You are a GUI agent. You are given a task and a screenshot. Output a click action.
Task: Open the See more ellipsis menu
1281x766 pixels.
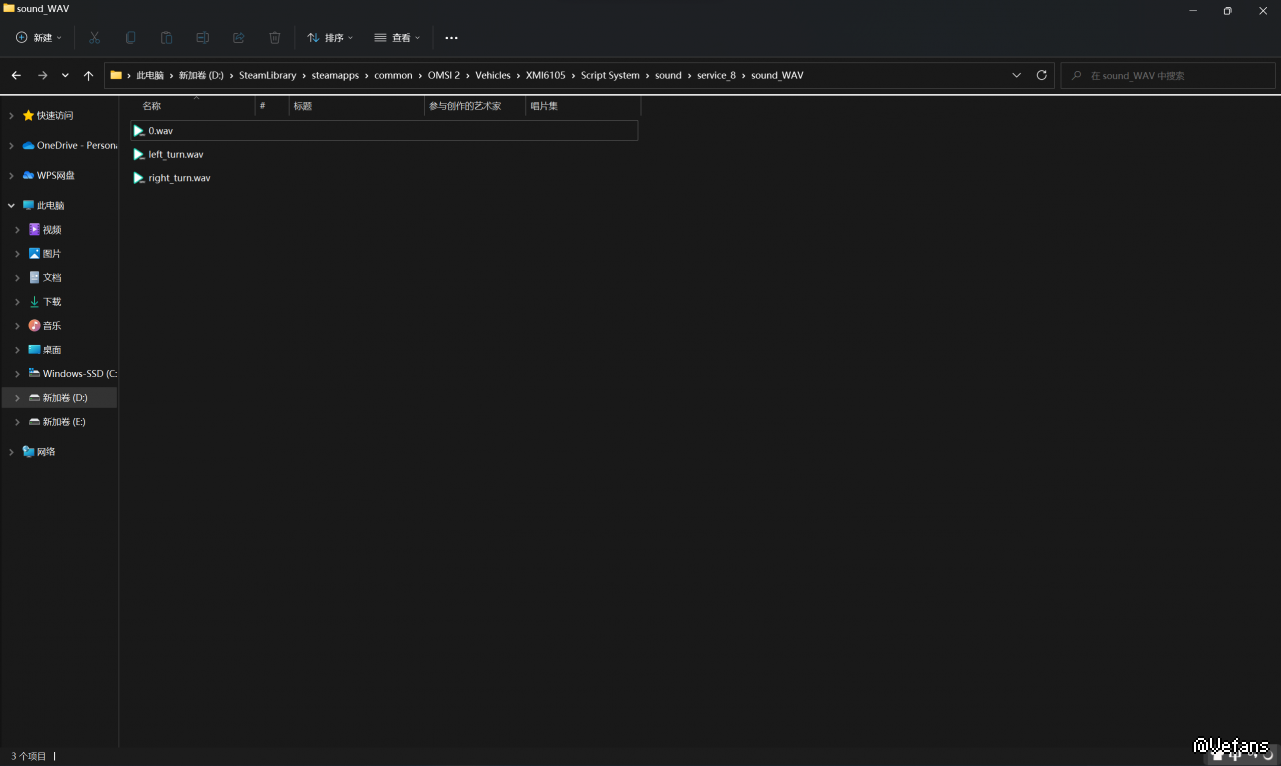click(x=451, y=38)
